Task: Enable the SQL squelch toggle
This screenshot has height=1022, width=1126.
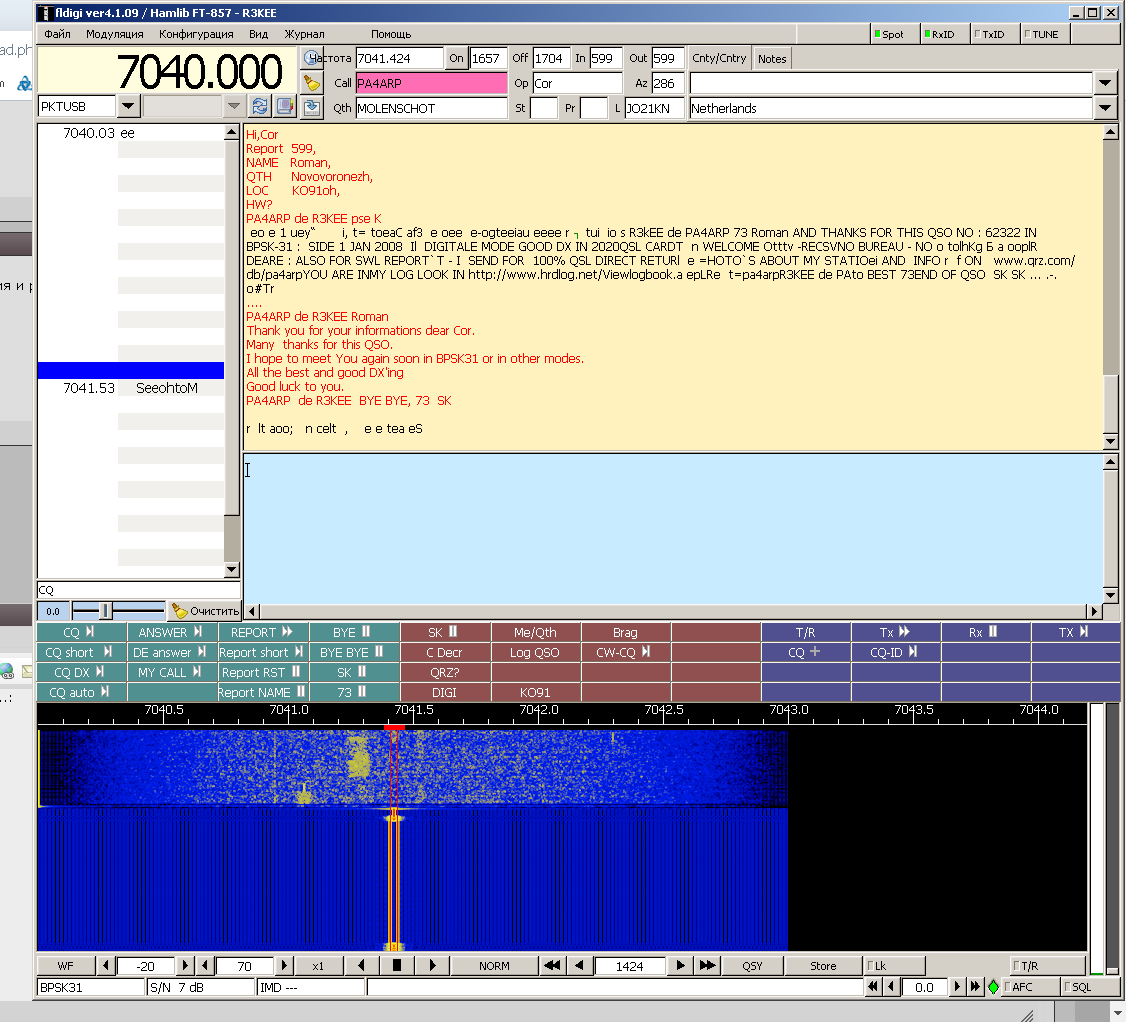Action: pos(1089,987)
